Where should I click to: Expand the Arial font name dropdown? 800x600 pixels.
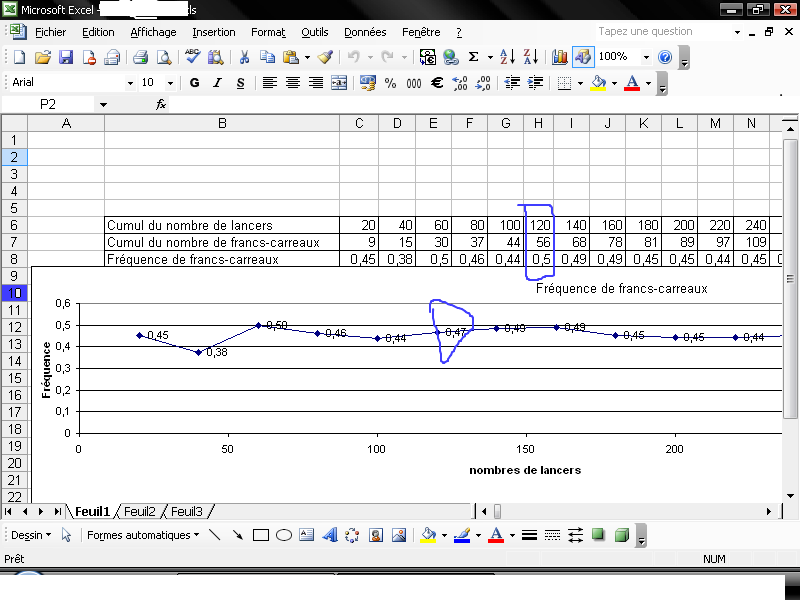coord(130,83)
